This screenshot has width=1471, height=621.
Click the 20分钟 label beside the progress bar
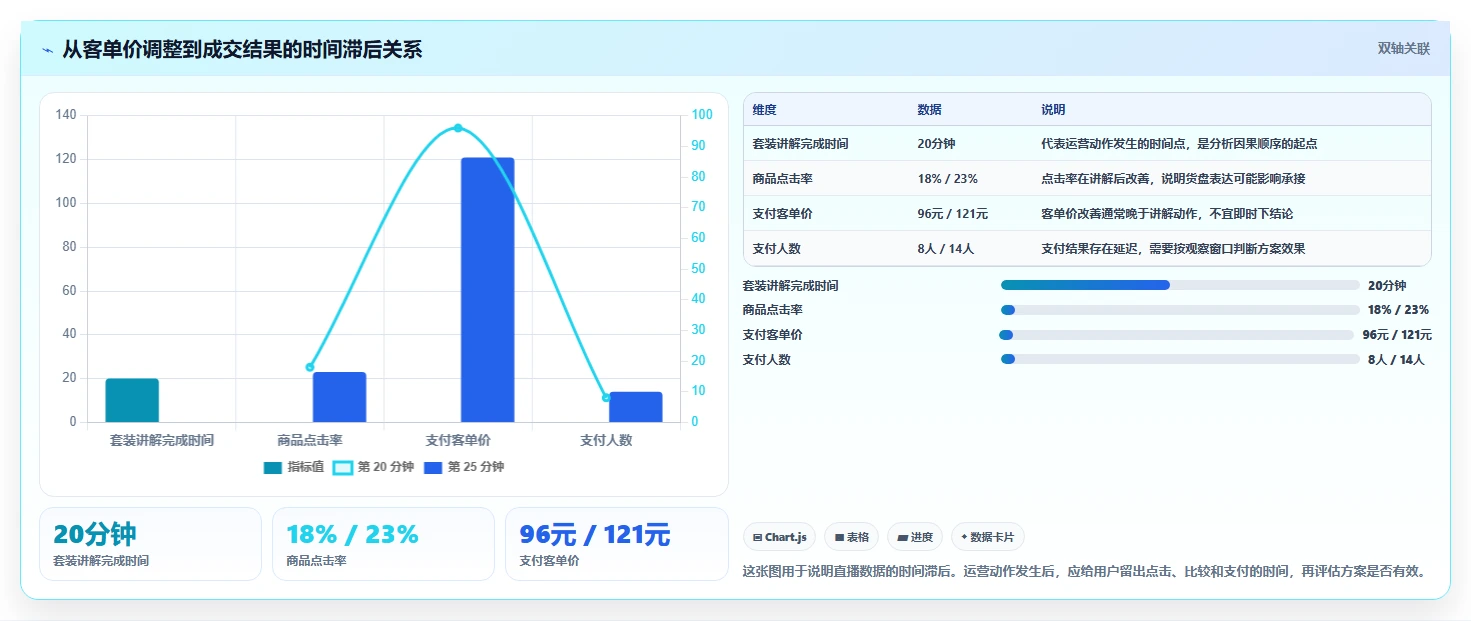pyautogui.click(x=1387, y=286)
